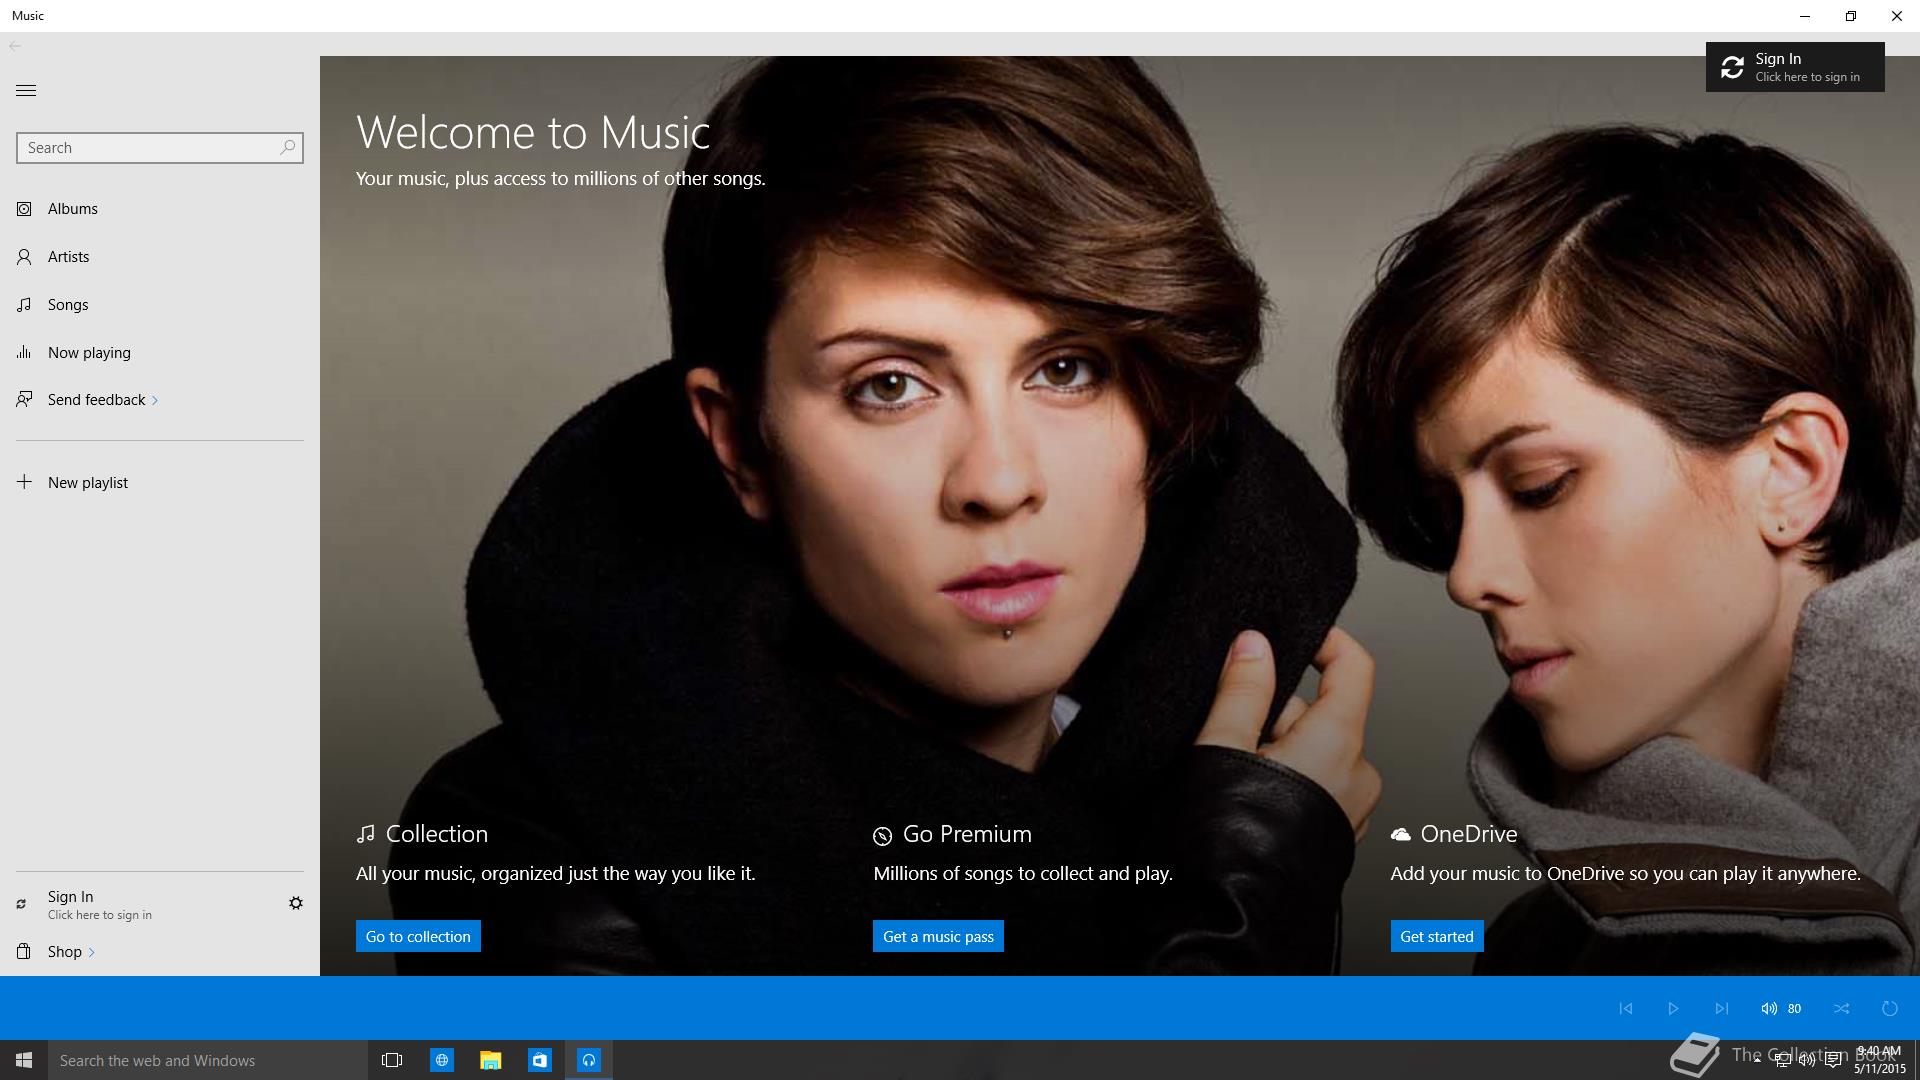The image size is (1920, 1080).
Task: Click the search magnifier icon
Action: pos(287,147)
